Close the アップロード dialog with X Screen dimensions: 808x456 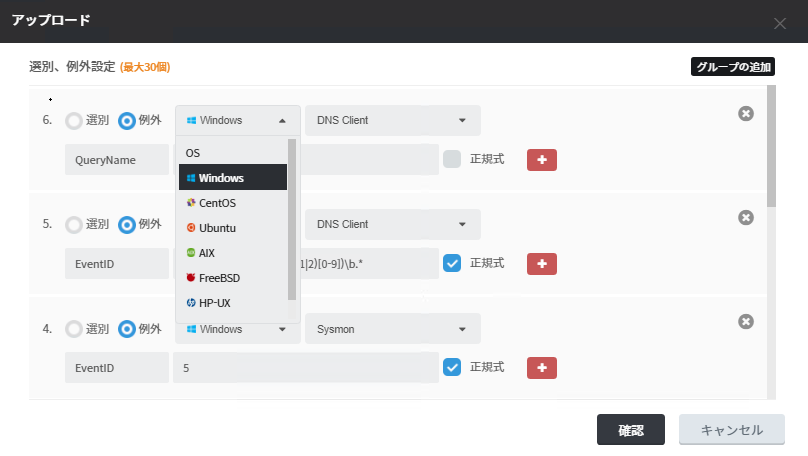coord(780,23)
